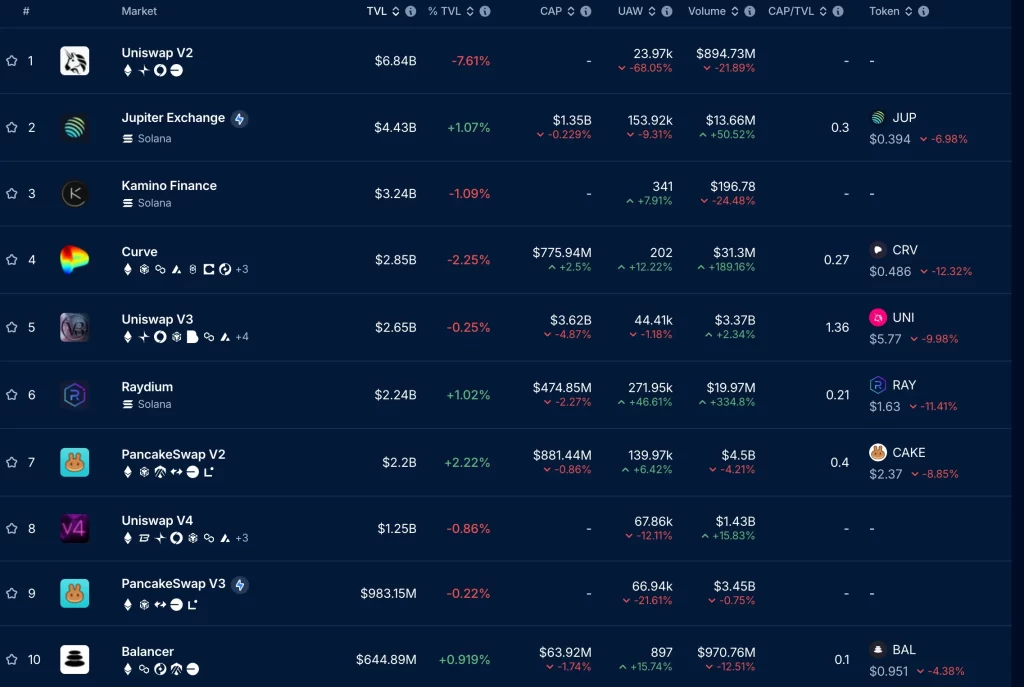The width and height of the screenshot is (1024, 687).
Task: Click the lightning badge beside Jupiter Exchange
Action: pyautogui.click(x=240, y=119)
